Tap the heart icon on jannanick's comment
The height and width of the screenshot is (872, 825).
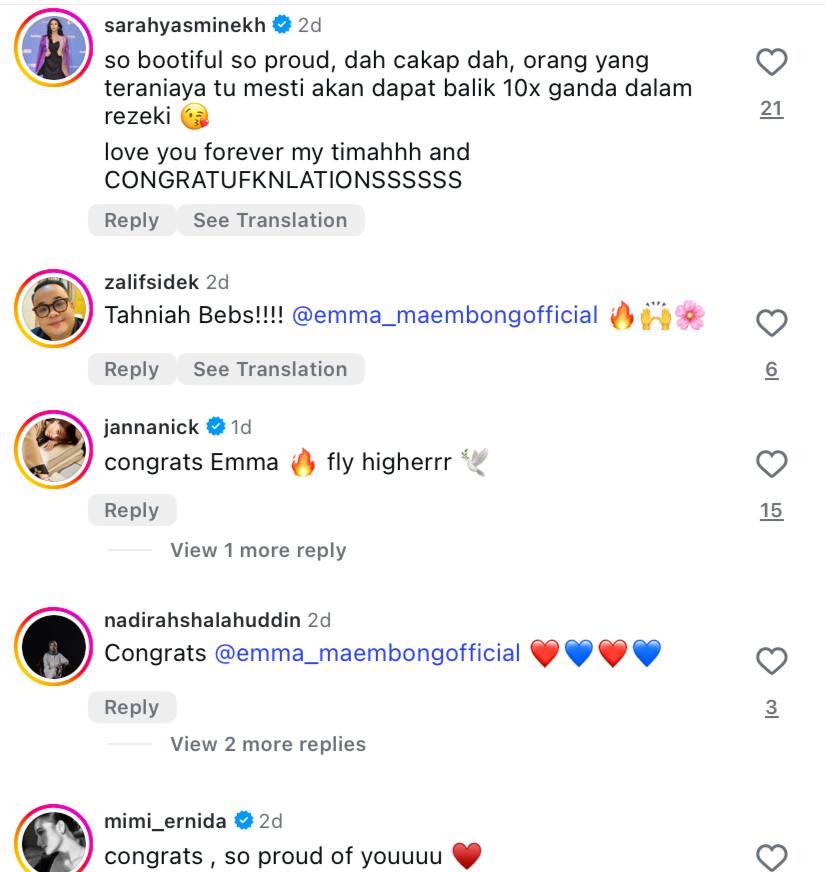pos(771,463)
